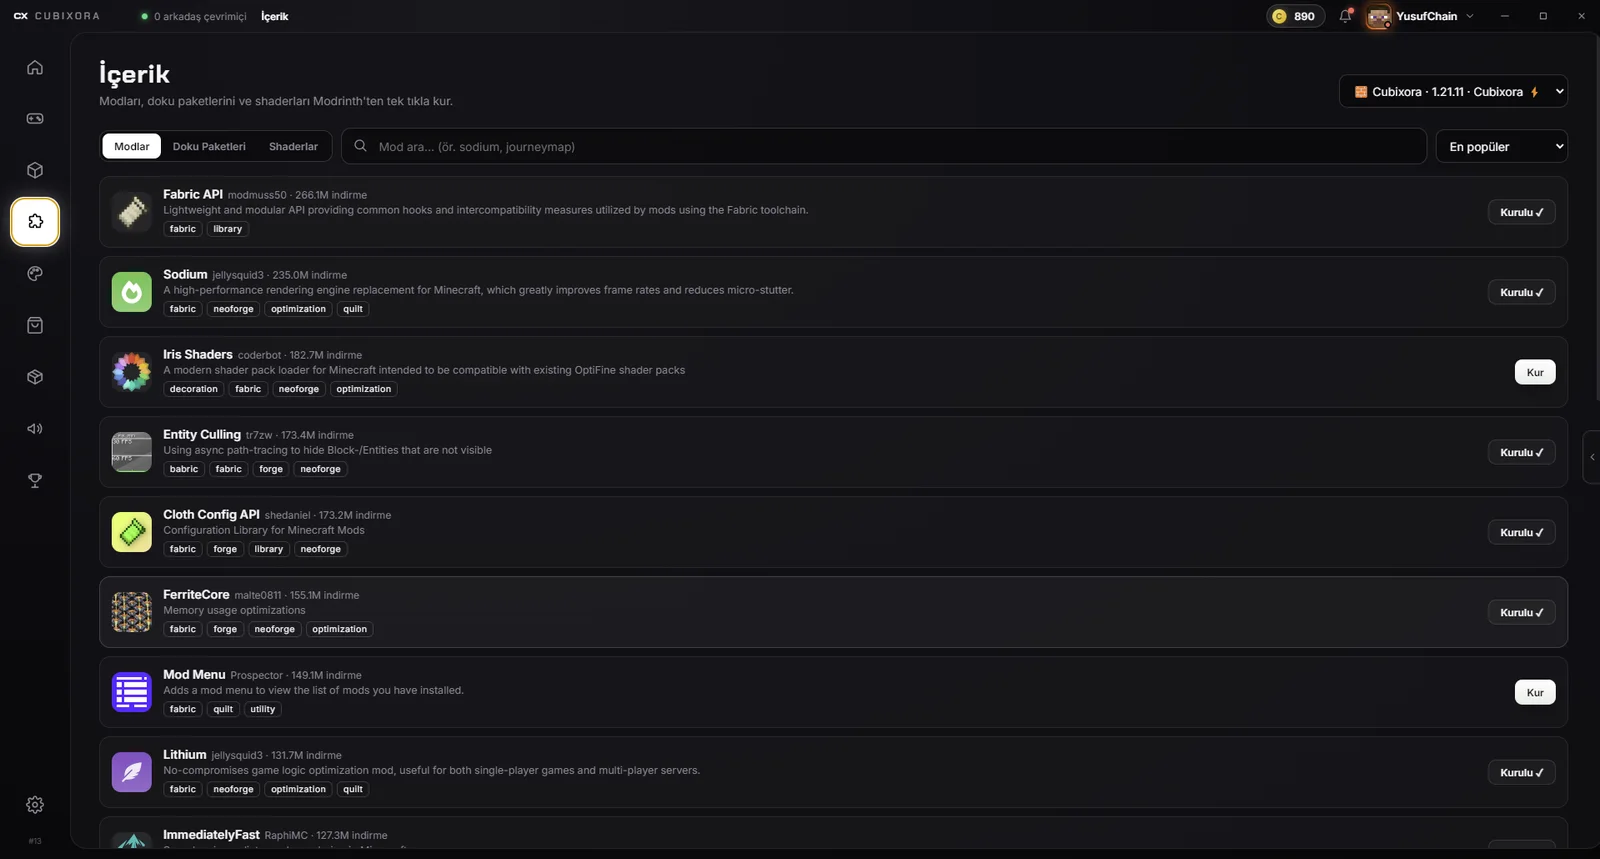
Task: Click the Mod ara search field
Action: tap(884, 146)
